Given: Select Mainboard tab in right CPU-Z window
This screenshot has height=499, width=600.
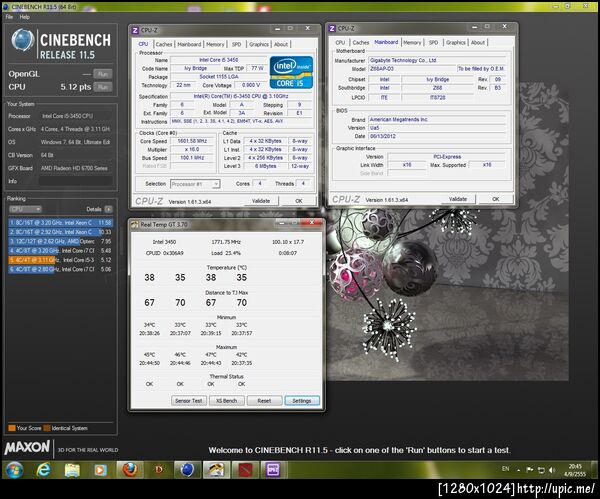Looking at the screenshot, I should tap(386, 42).
